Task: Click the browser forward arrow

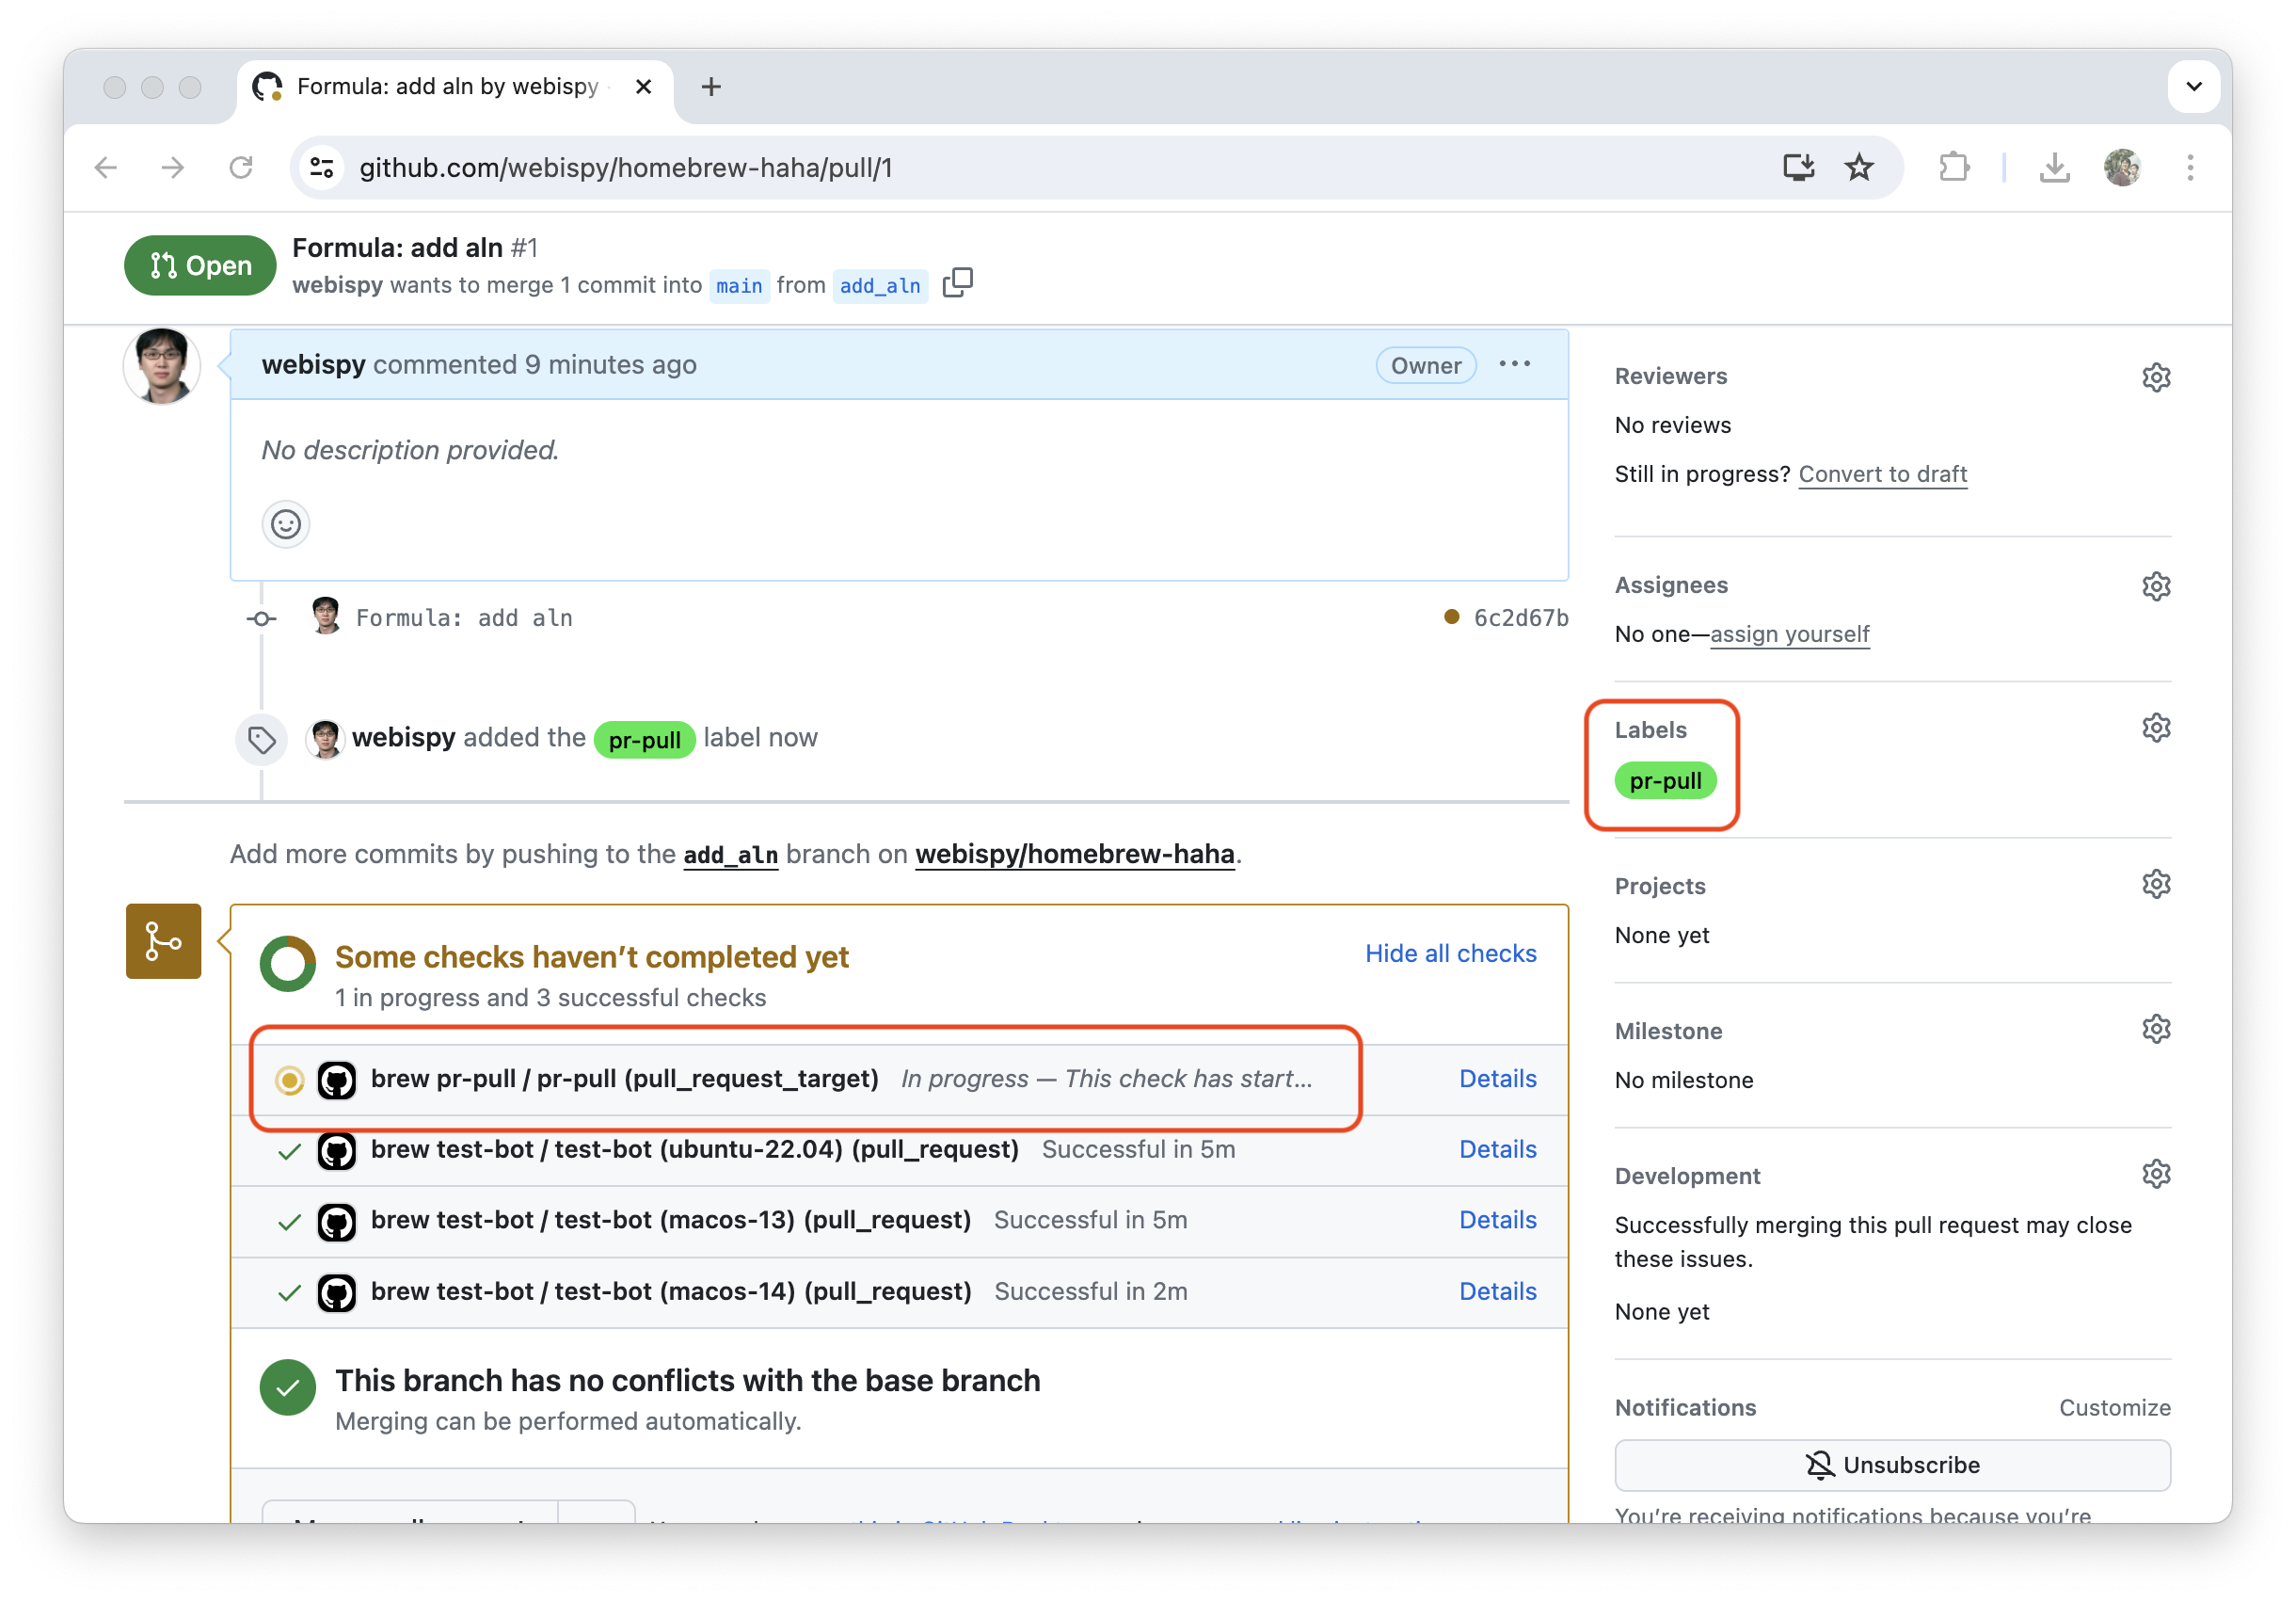Action: [x=173, y=167]
